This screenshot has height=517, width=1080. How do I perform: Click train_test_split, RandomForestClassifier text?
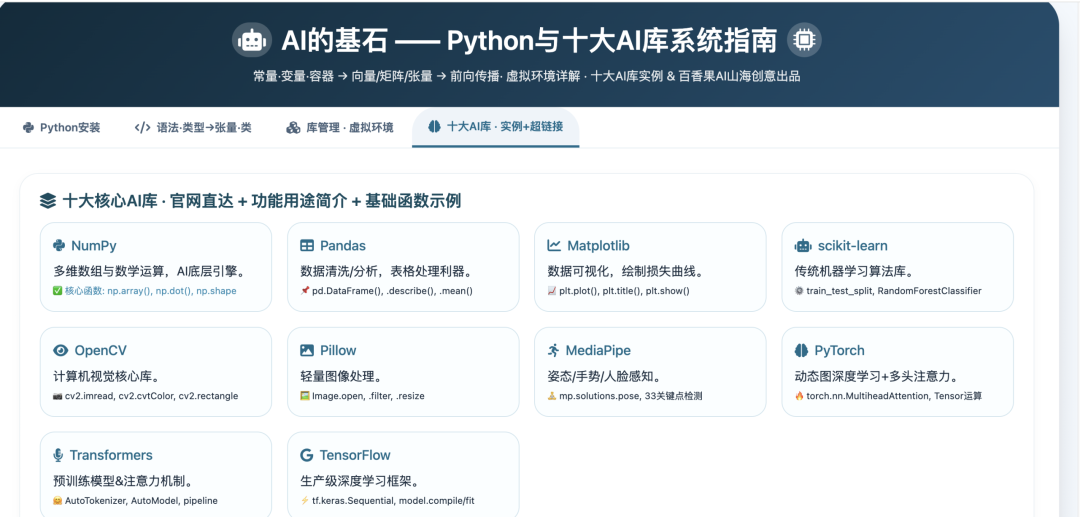pyautogui.click(x=888, y=291)
